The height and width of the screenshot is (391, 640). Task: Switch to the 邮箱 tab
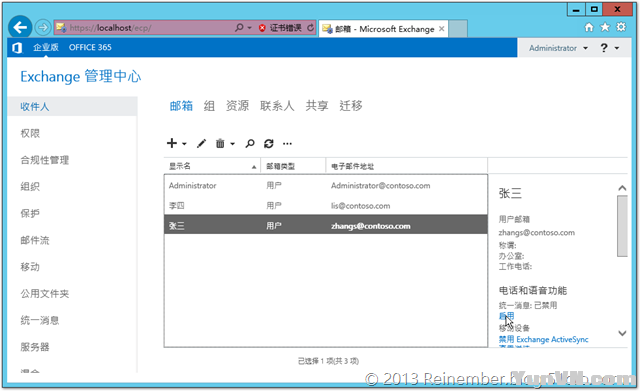(181, 106)
